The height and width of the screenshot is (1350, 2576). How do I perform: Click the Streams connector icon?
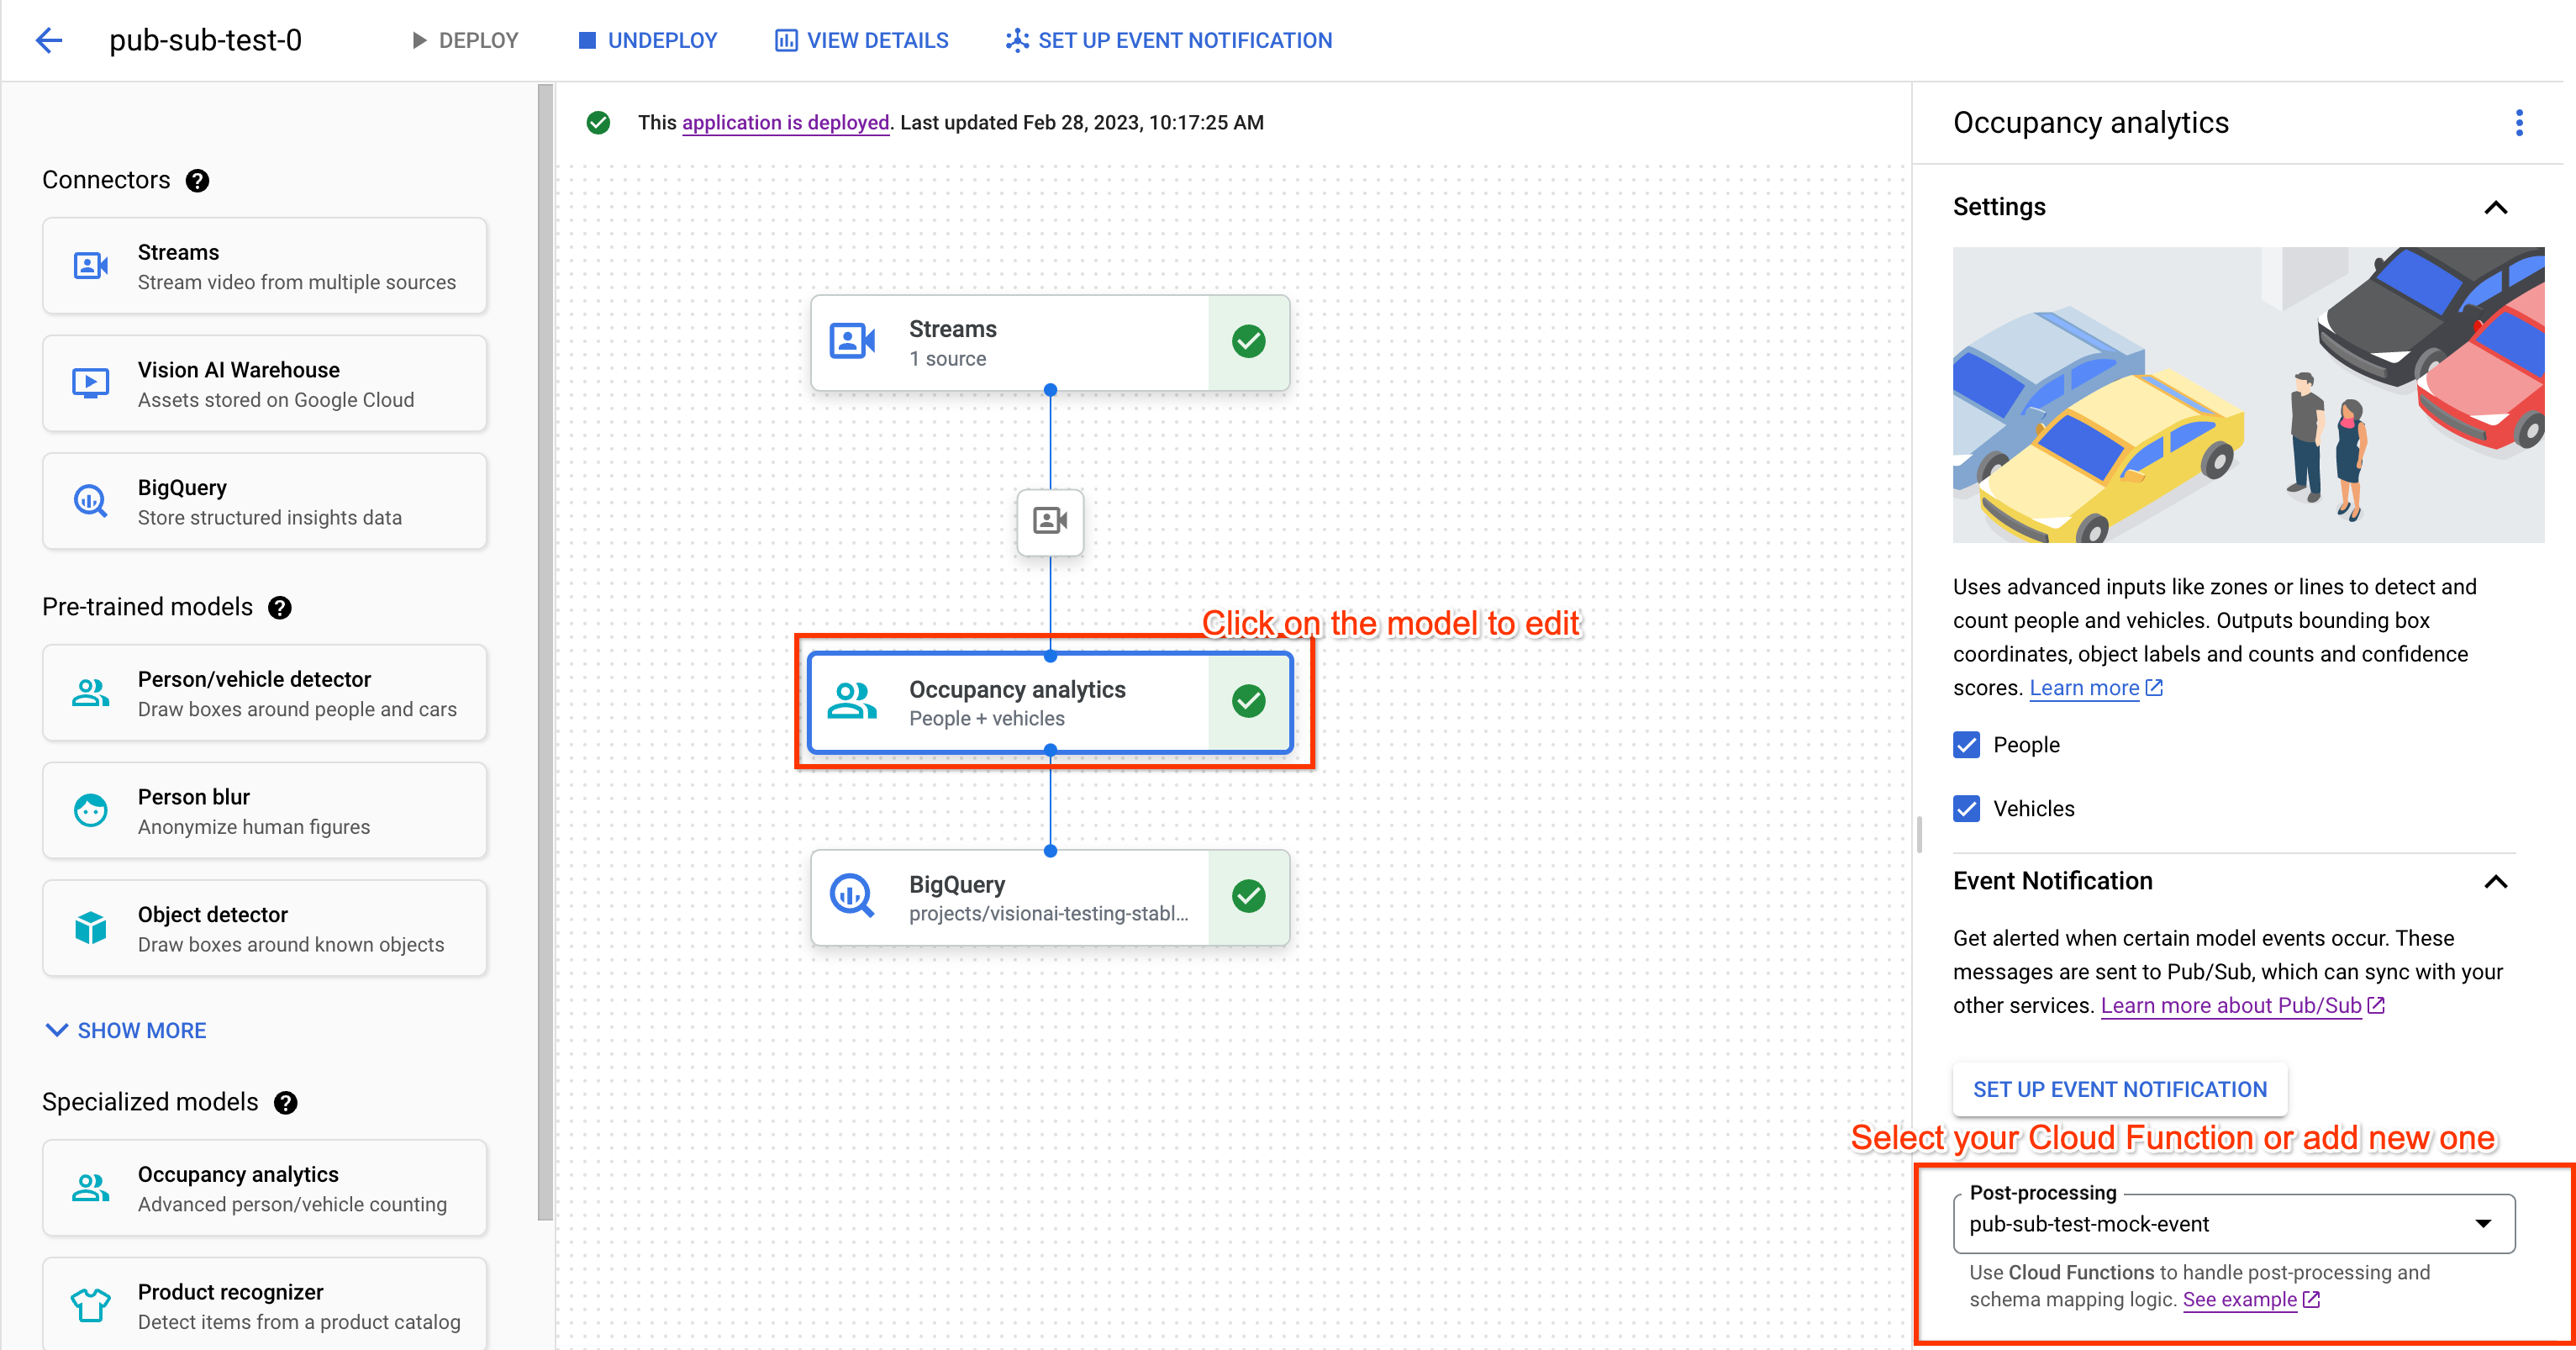[92, 267]
